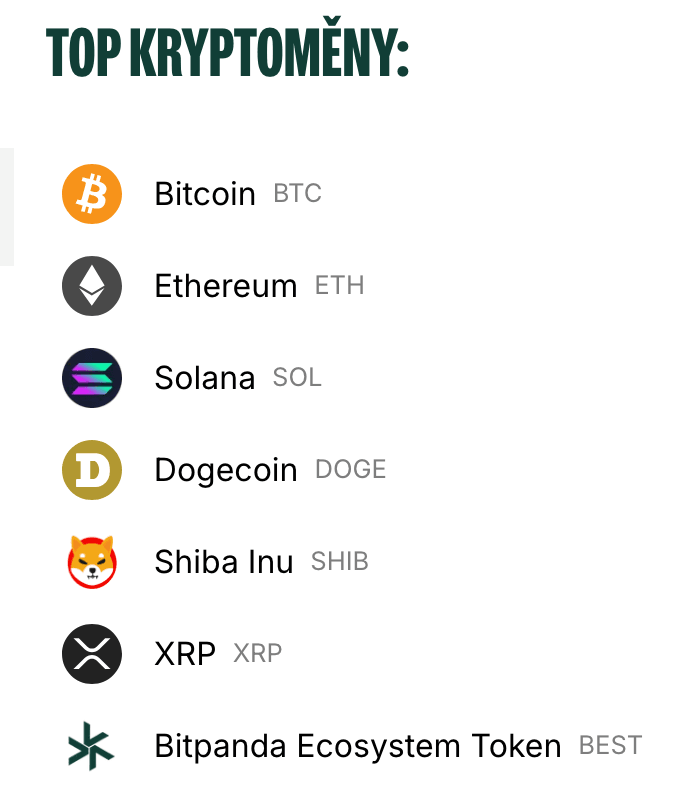
Task: Click the BTC ticker symbol
Action: (297, 194)
